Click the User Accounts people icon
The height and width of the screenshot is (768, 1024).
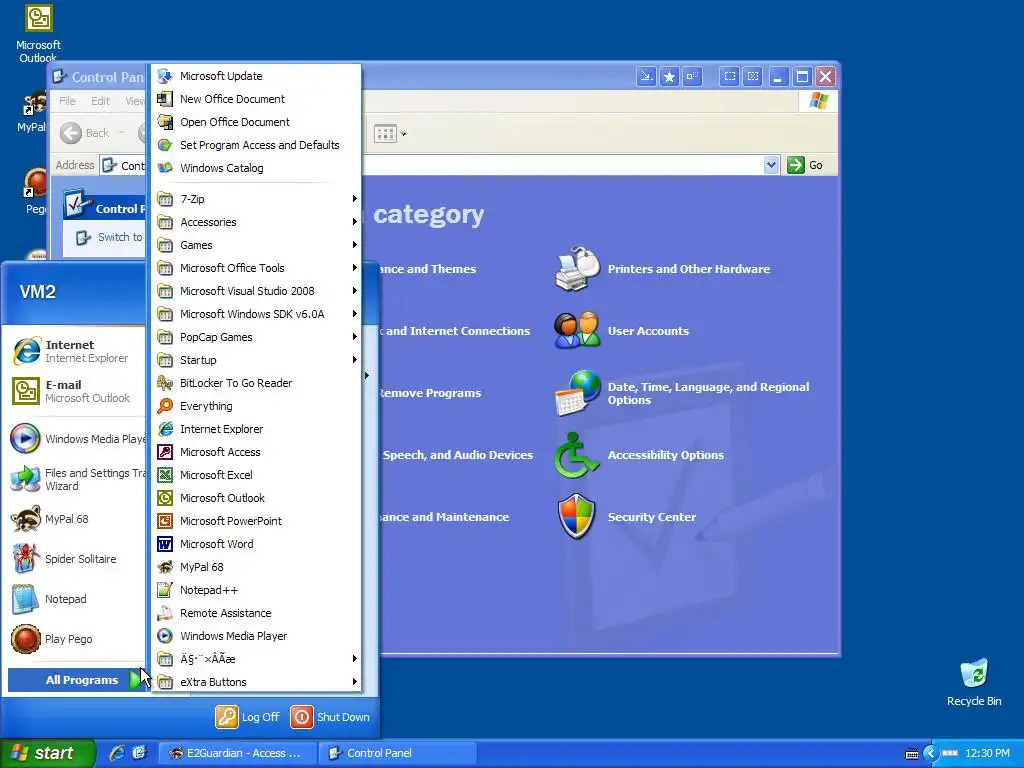577,330
